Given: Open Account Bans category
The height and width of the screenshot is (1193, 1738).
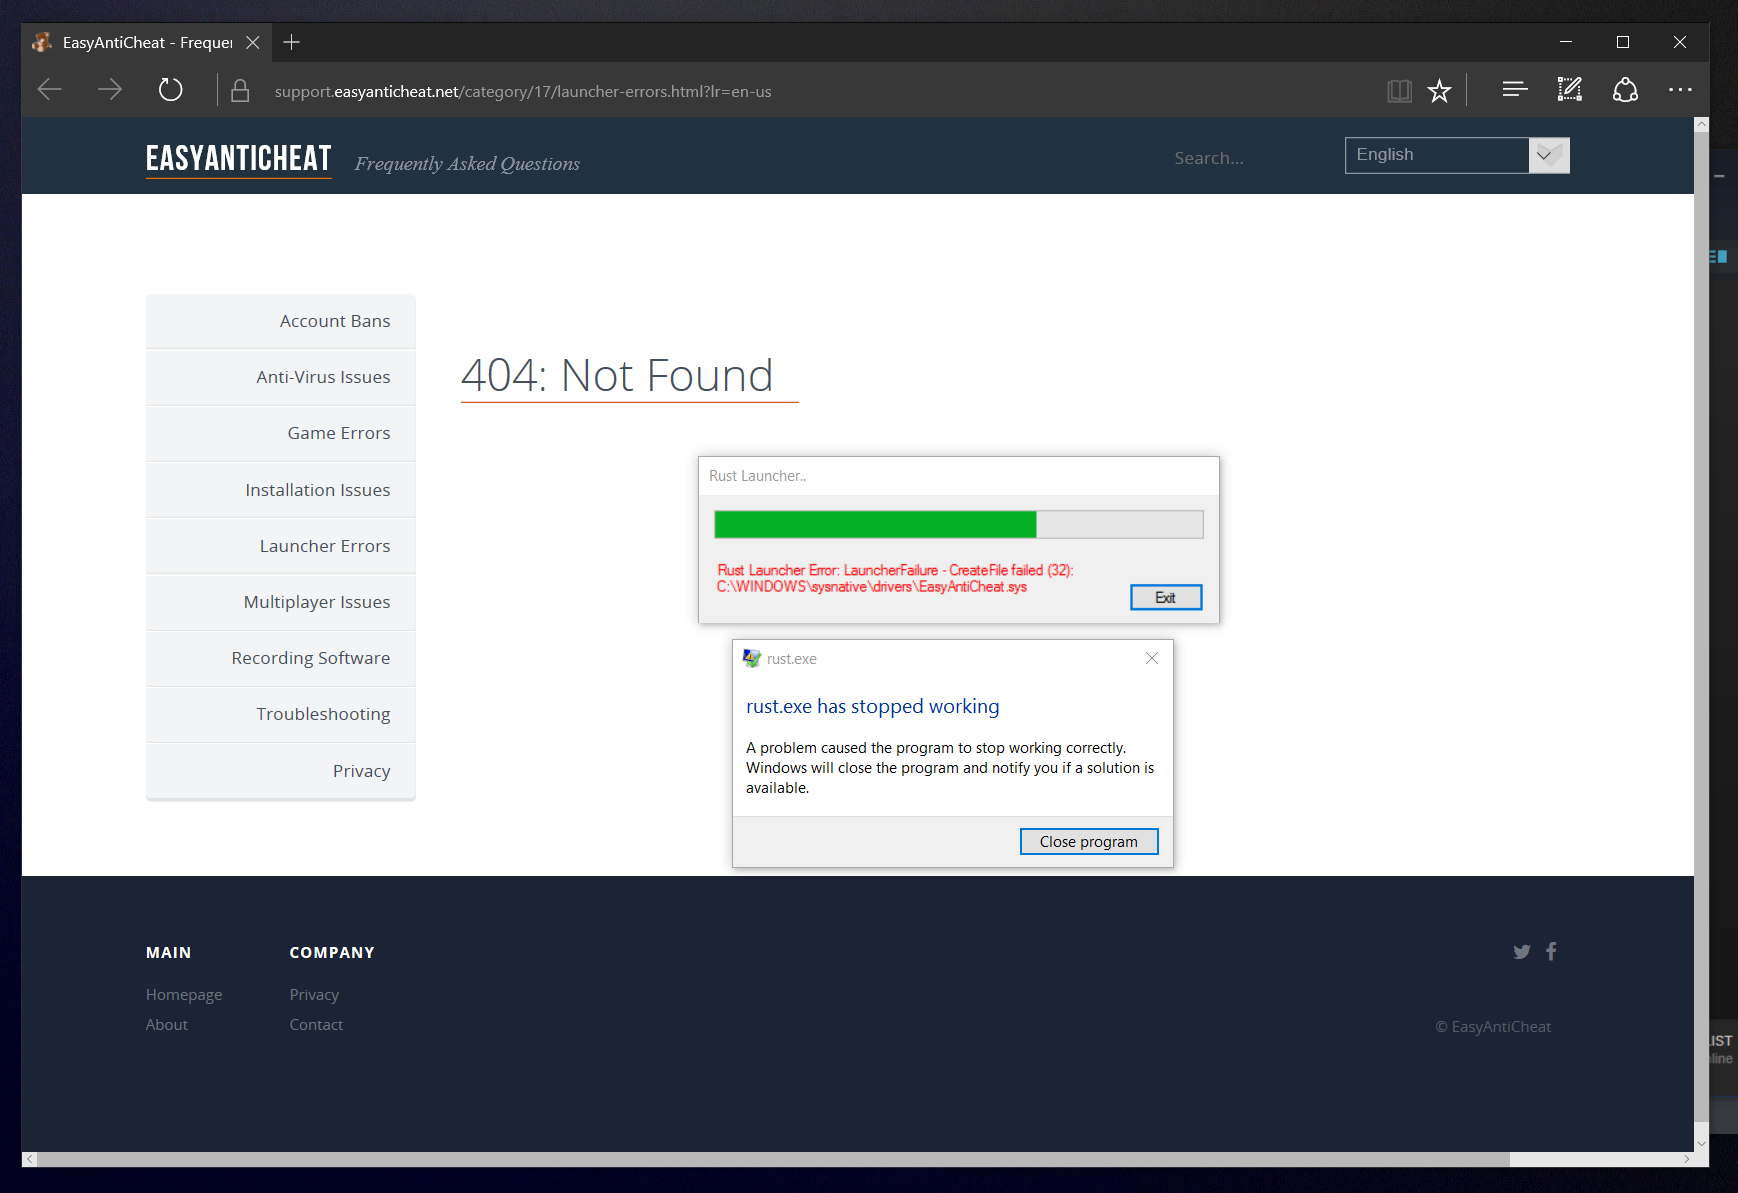Looking at the screenshot, I should pos(281,321).
